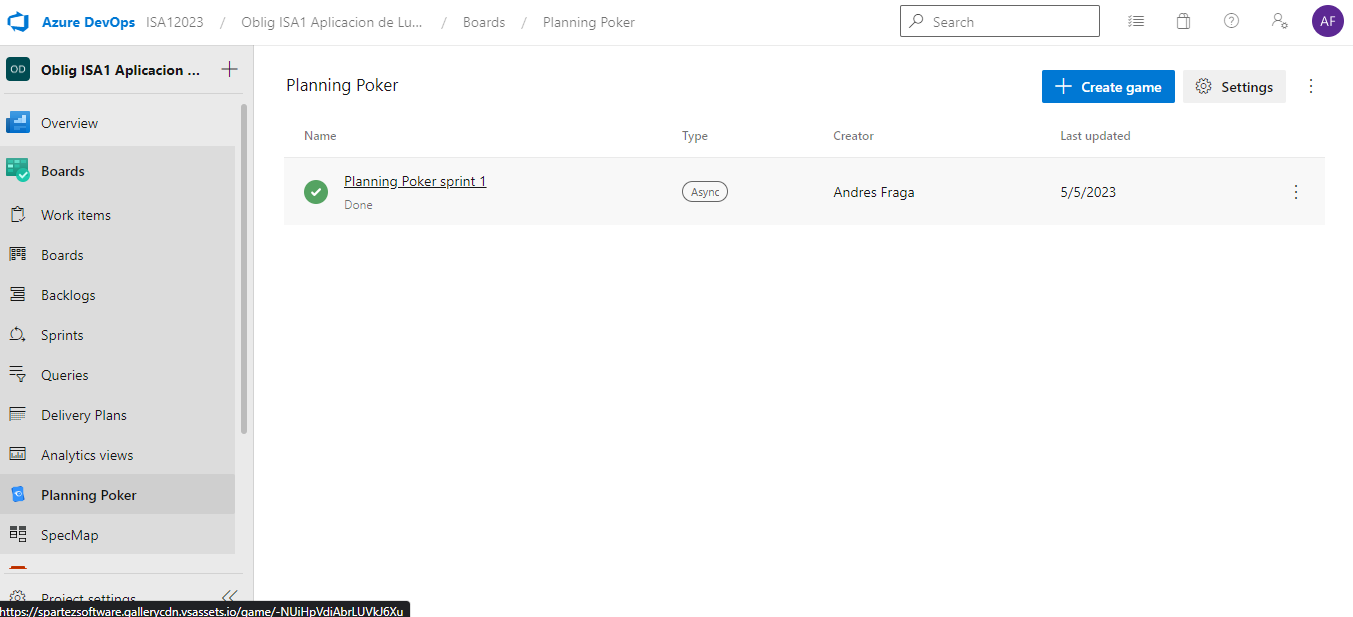Click the OD project avatar icon
The height and width of the screenshot is (617, 1353).
(x=18, y=69)
